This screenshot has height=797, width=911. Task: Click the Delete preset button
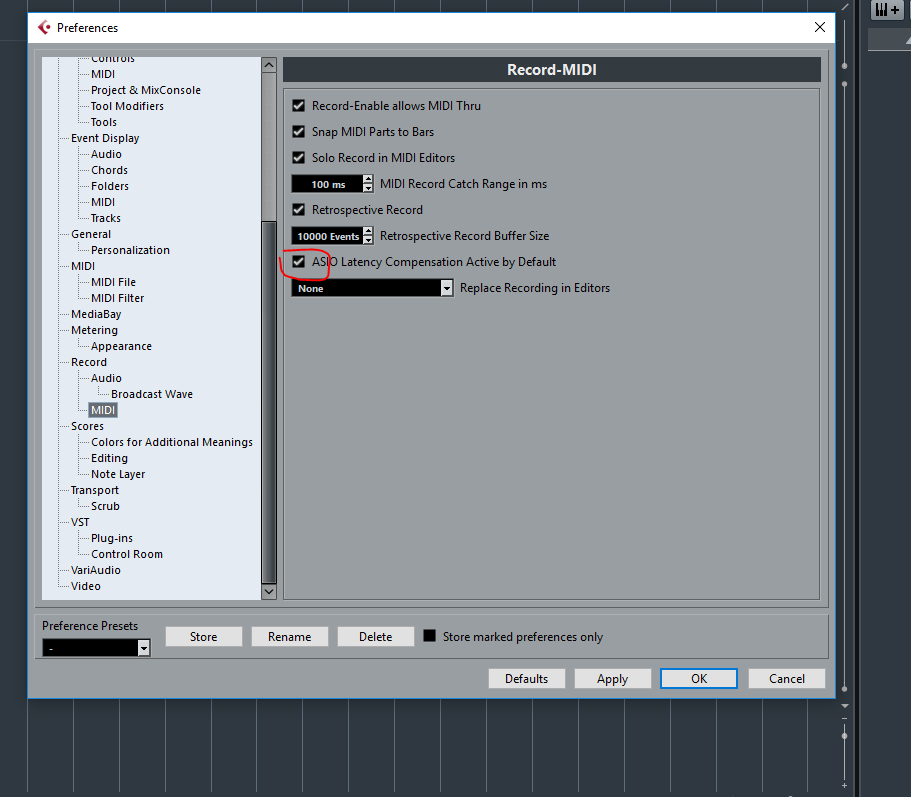coord(375,637)
